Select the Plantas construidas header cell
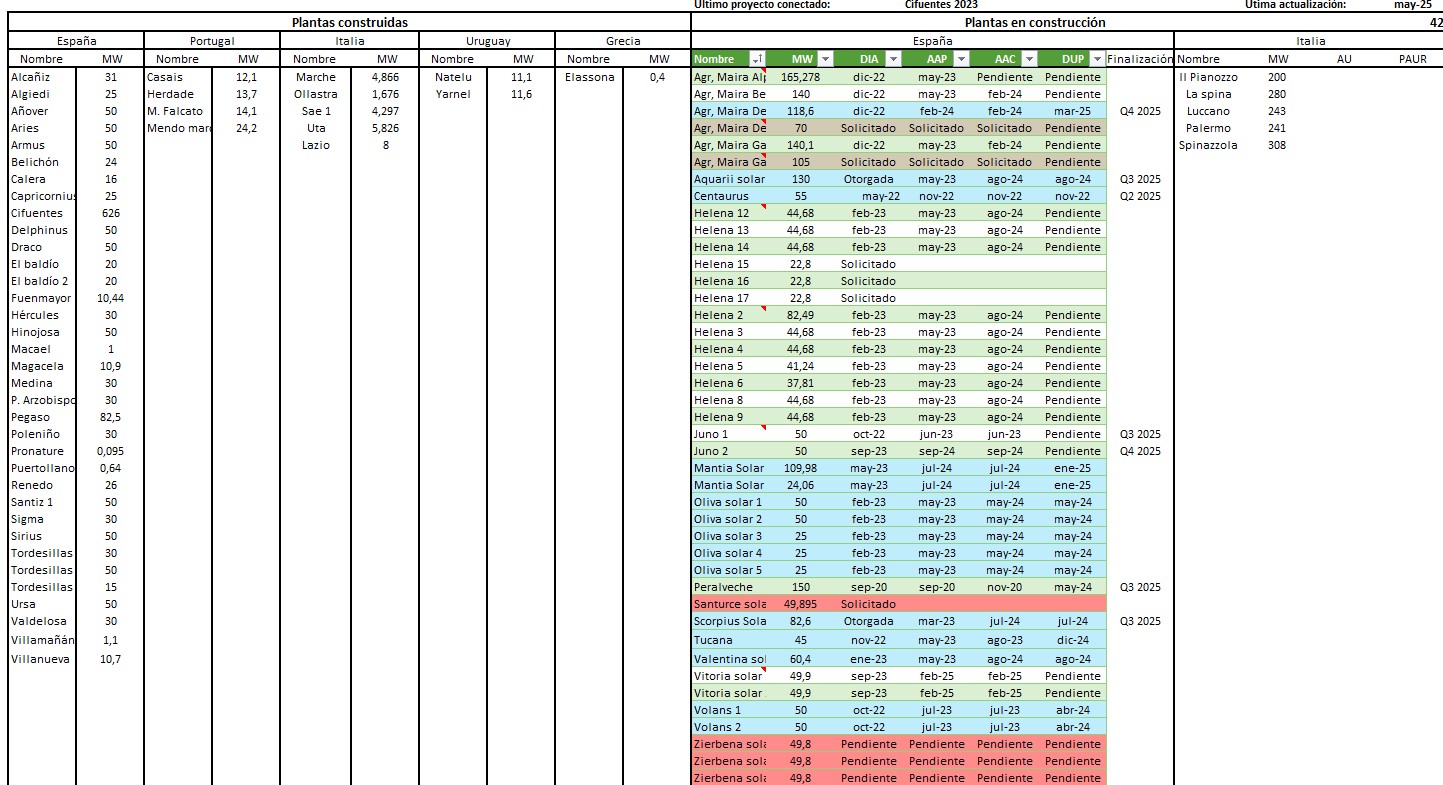Screen dimensions: 1443x785 pos(349,22)
